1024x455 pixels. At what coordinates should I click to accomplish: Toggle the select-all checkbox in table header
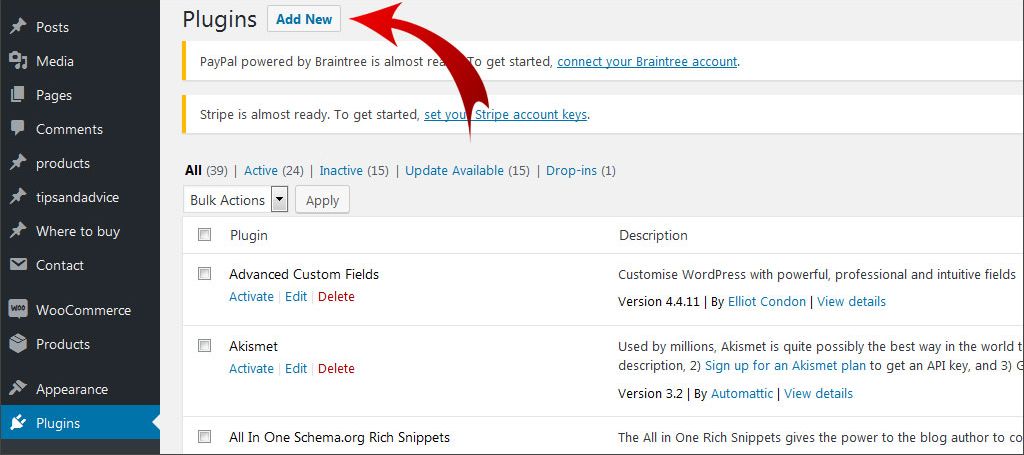pyautogui.click(x=205, y=235)
